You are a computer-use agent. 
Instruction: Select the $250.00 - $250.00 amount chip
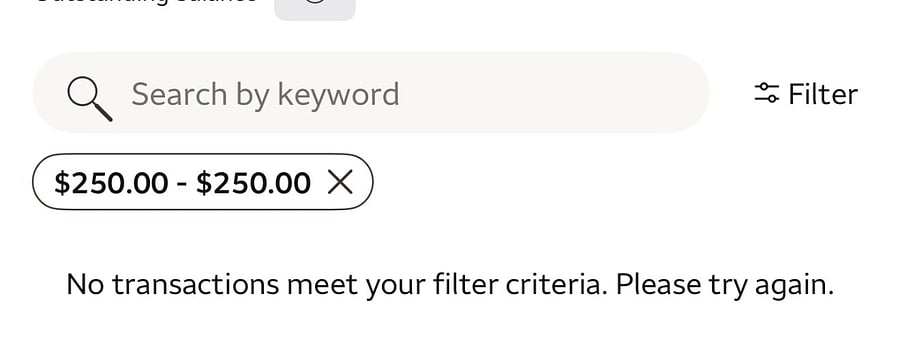(203, 182)
